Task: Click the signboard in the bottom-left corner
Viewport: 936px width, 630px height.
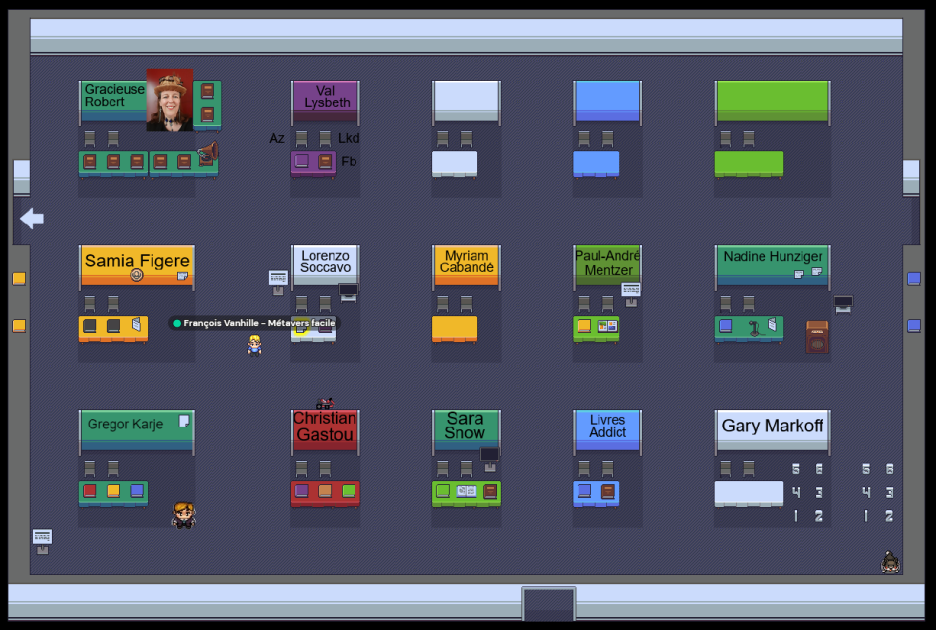Action: point(42,541)
